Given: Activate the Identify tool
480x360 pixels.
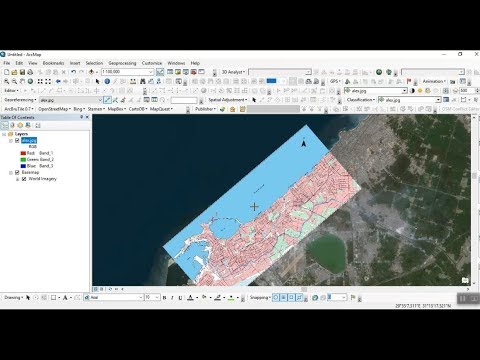Looking at the screenshot, I should (107, 81).
